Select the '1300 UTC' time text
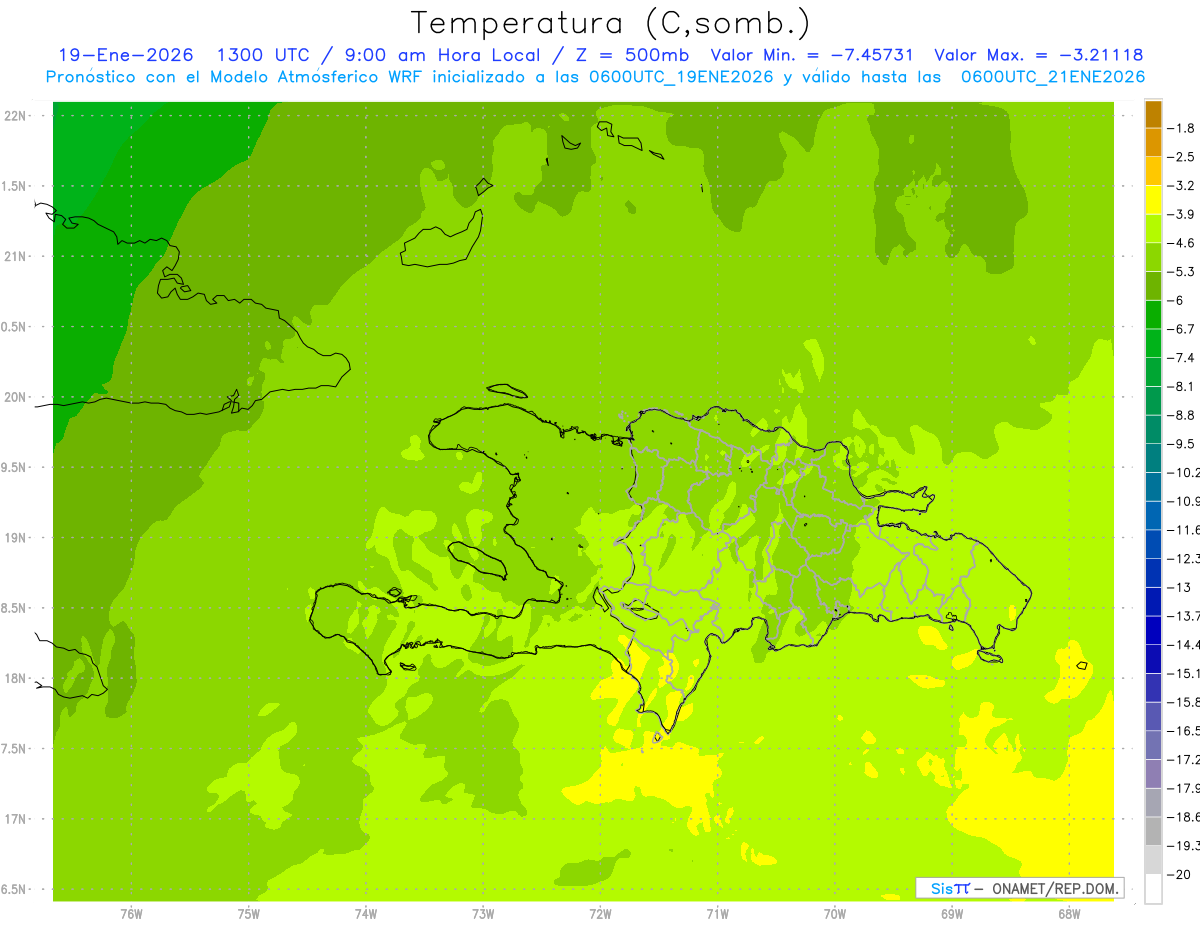Viewport: 1200px width, 927px height. pos(264,55)
